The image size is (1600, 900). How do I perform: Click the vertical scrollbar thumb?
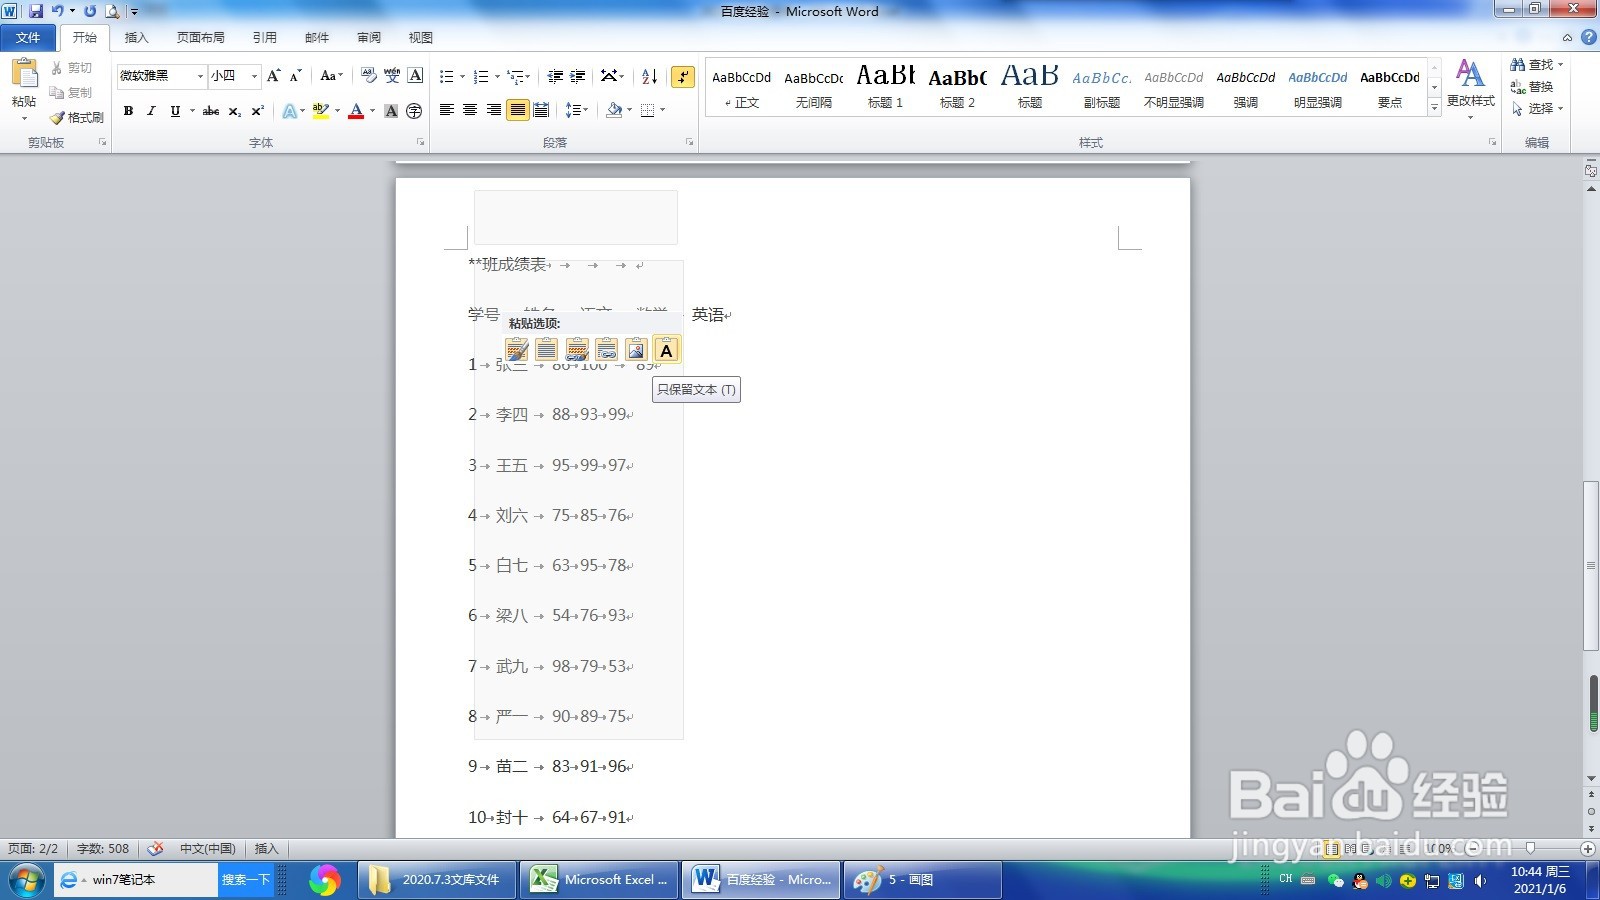(1591, 565)
